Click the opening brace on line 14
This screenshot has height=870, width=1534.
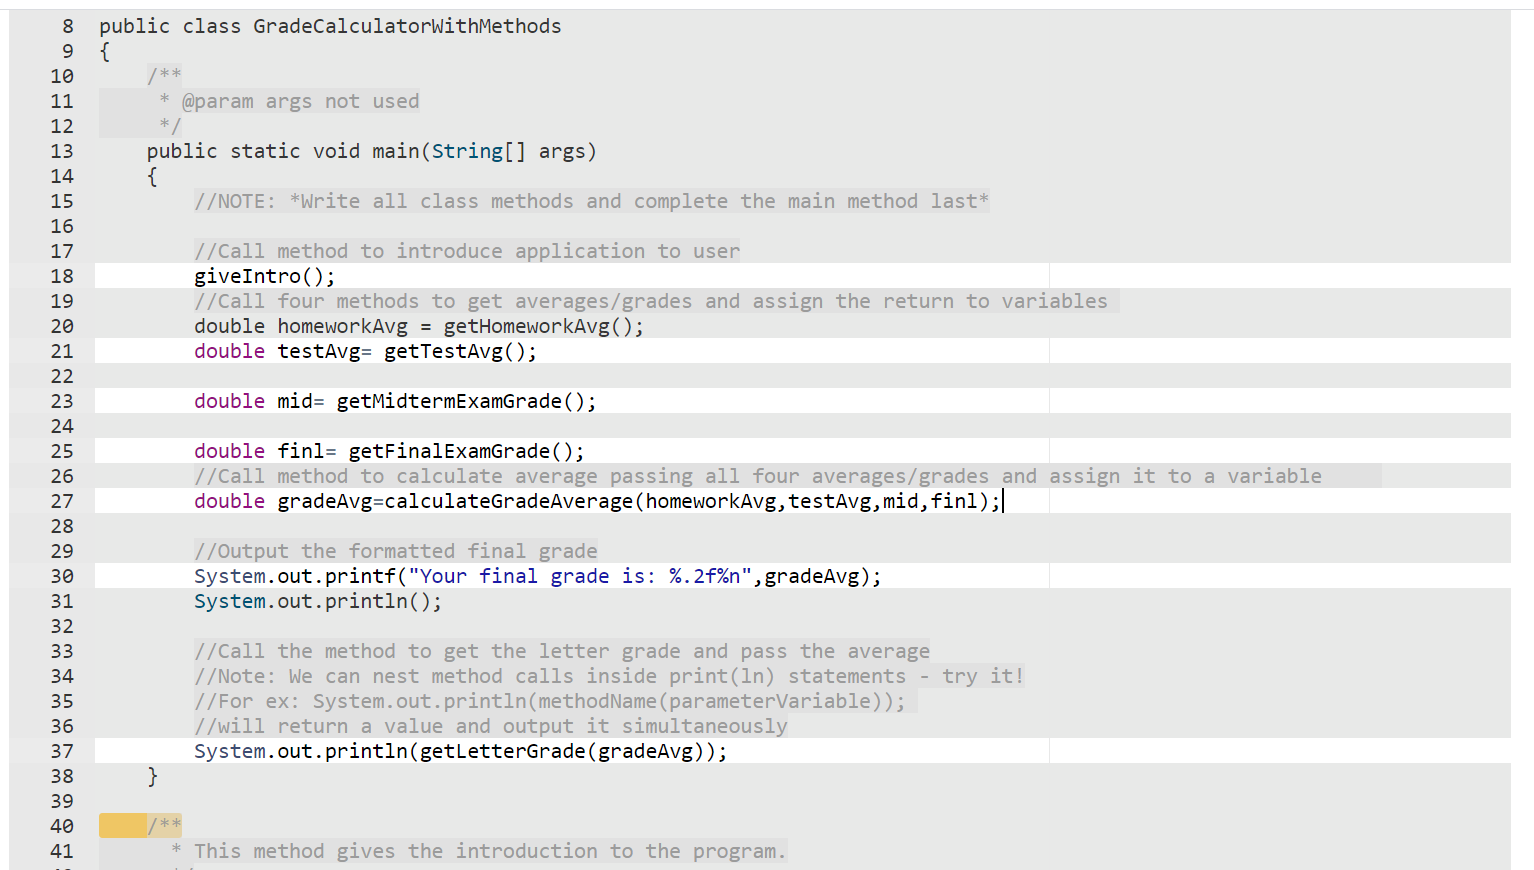coord(152,176)
